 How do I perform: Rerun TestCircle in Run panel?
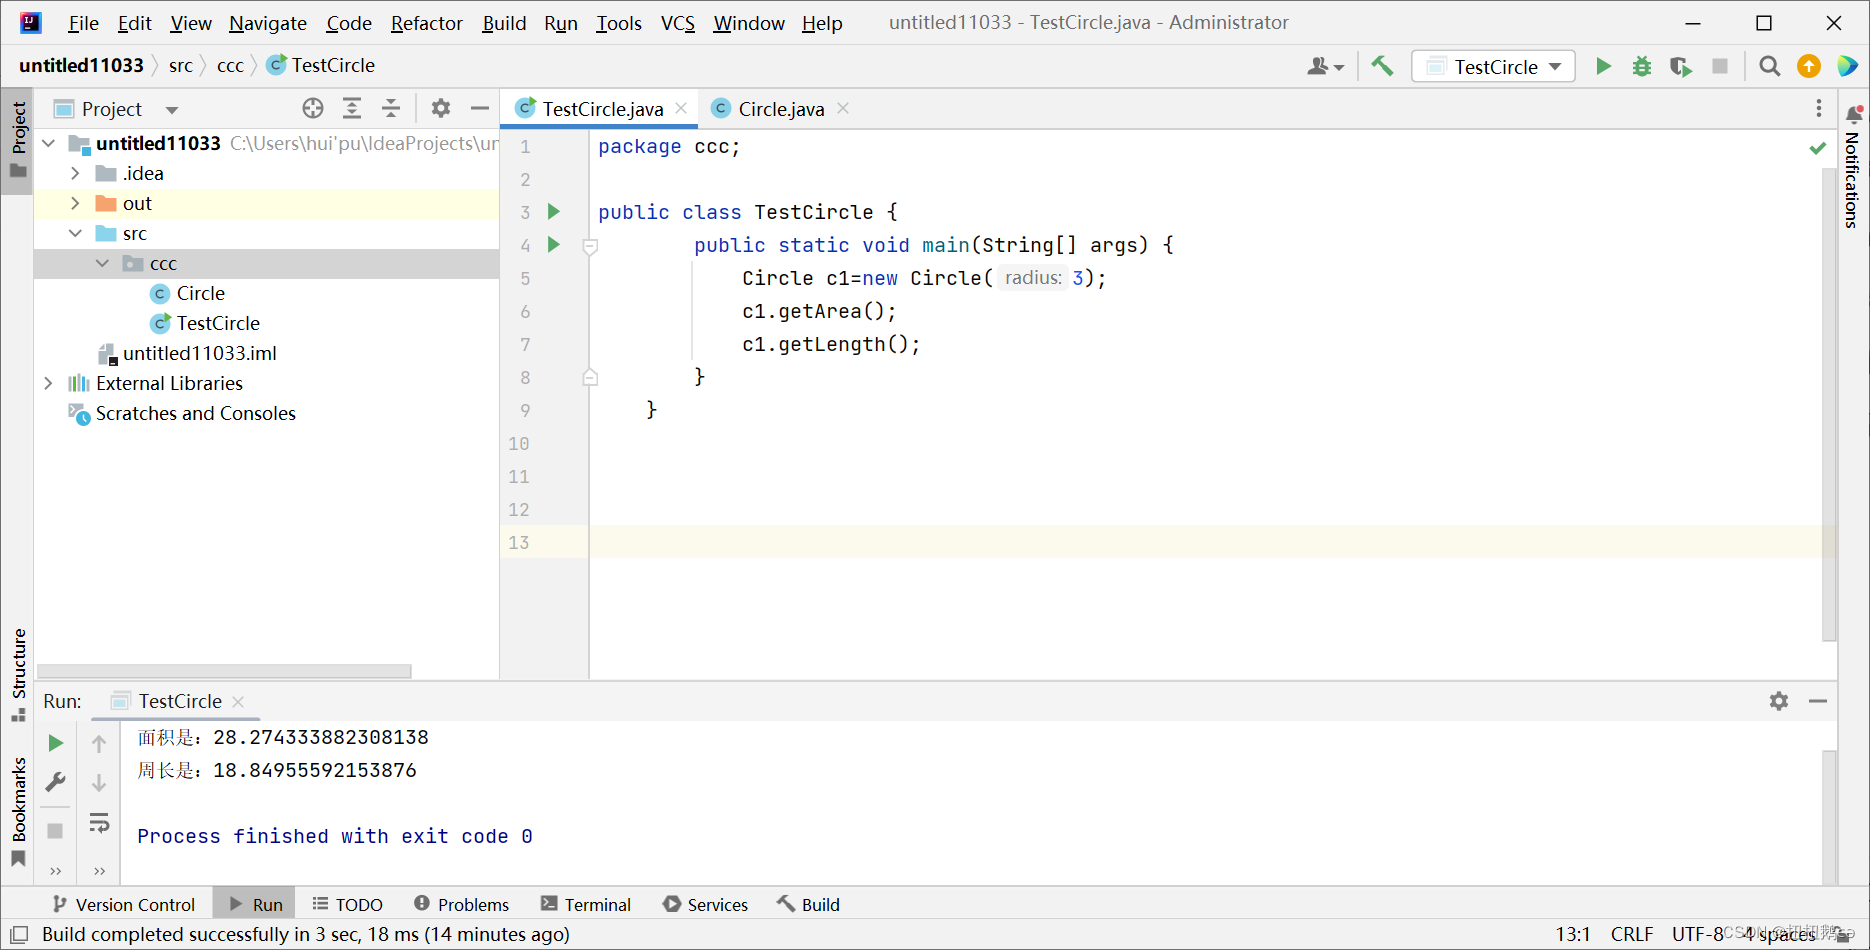click(x=56, y=743)
